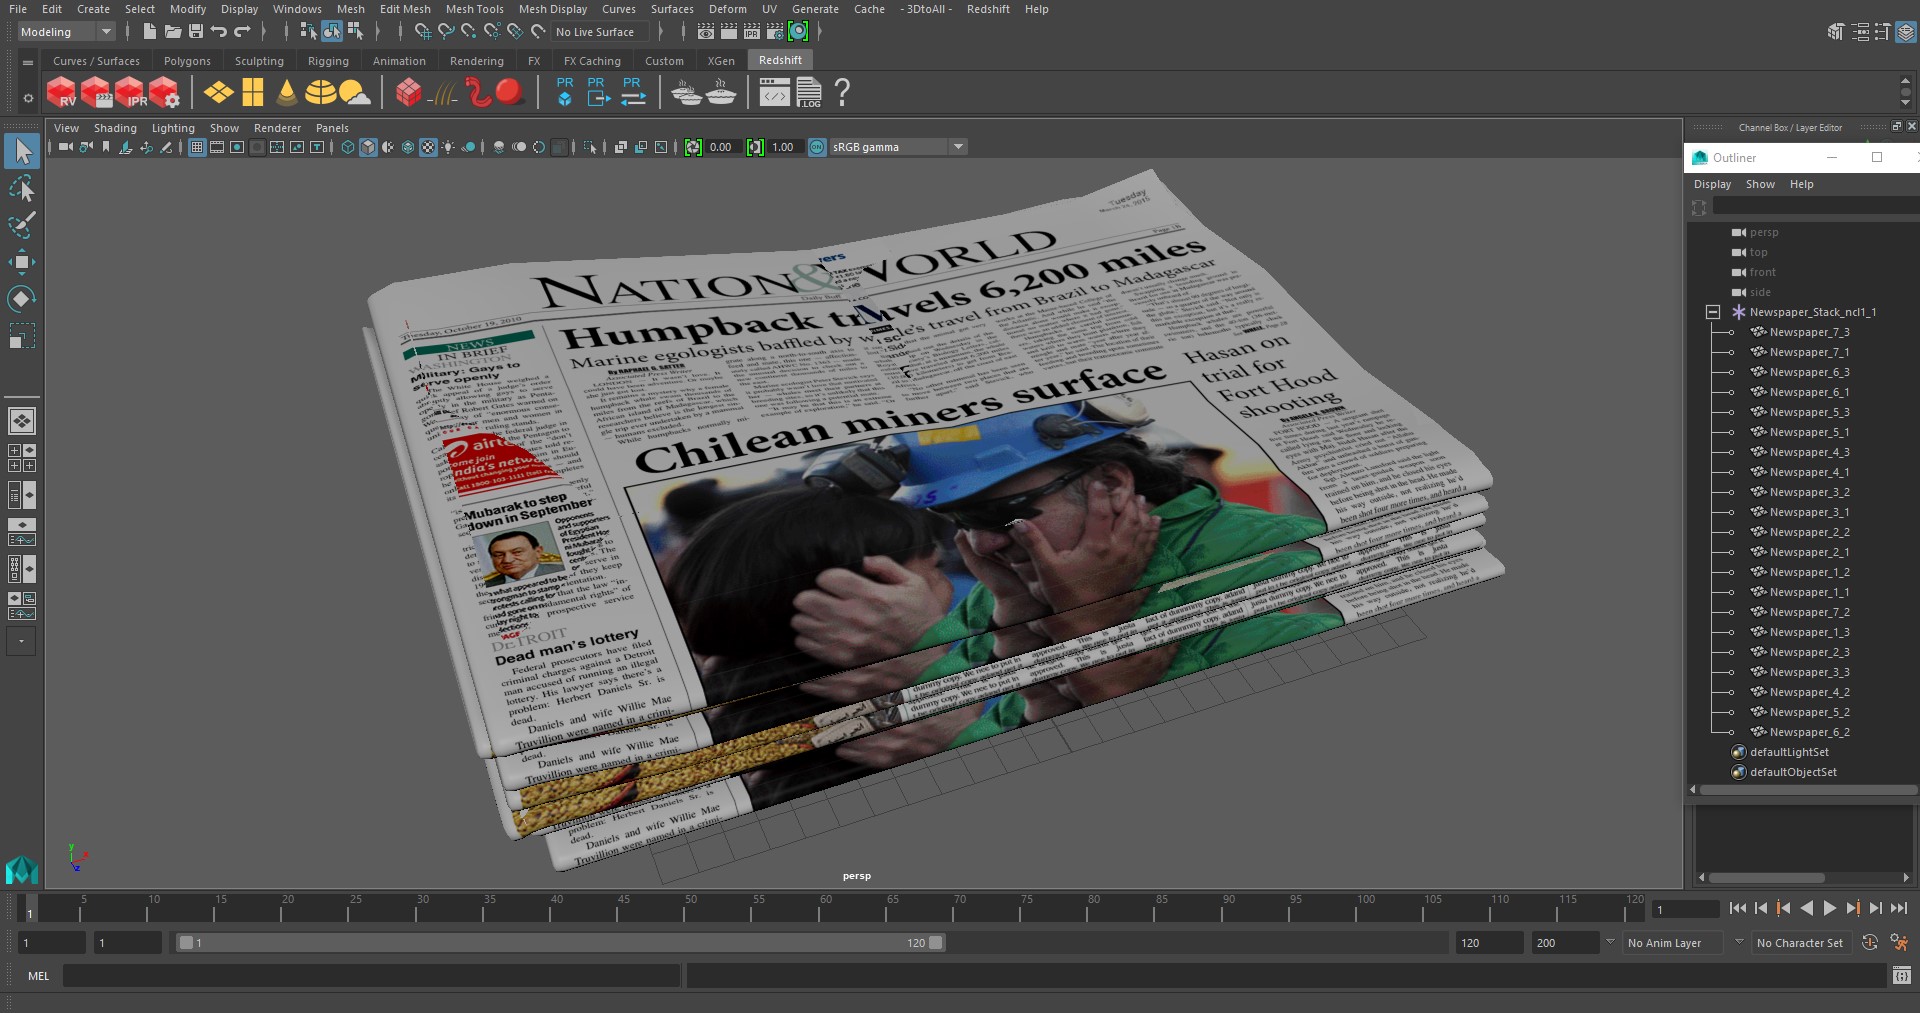This screenshot has width=1920, height=1013.
Task: Open the Redshift menu in the menu bar
Action: click(x=988, y=9)
